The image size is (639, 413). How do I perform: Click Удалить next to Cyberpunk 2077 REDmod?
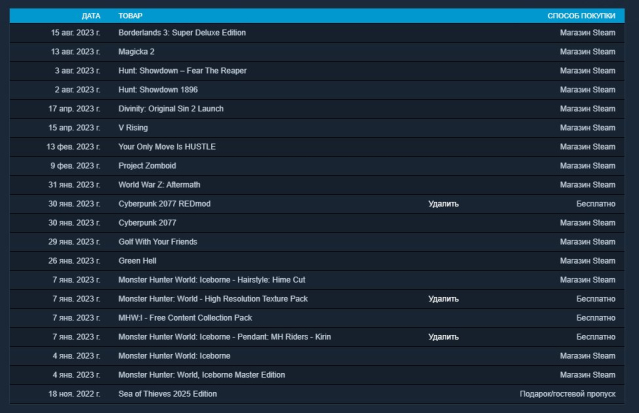[x=443, y=204]
